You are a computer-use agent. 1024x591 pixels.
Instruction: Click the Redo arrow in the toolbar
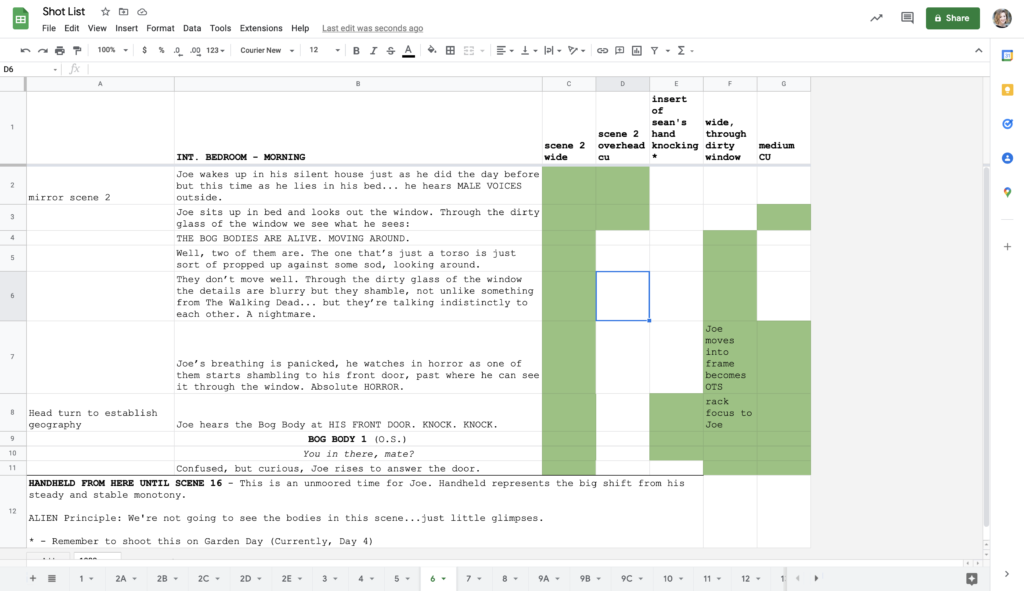(x=42, y=50)
